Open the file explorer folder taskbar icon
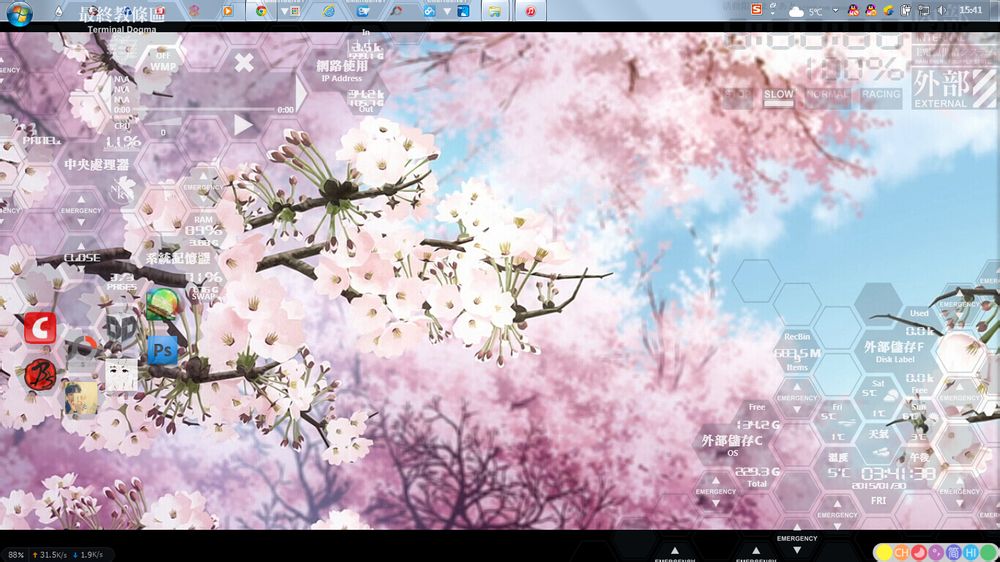1000x562 pixels. 495,11
